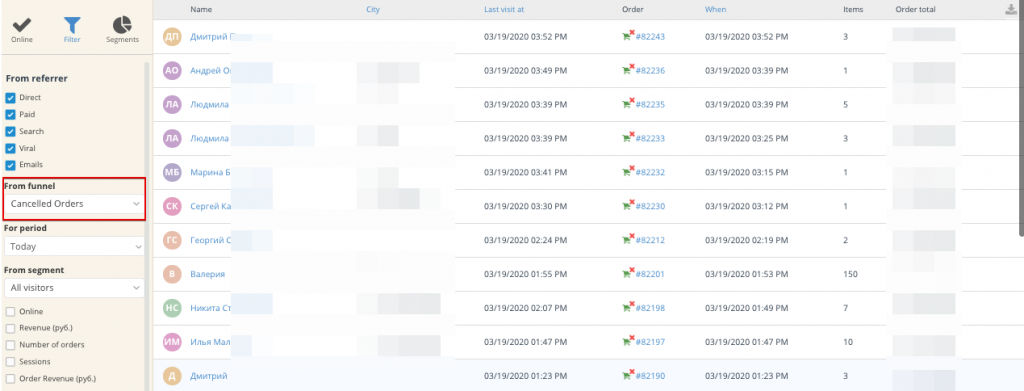This screenshot has height=391, width=1024.
Task: Open the Today period dropdown
Action: click(x=74, y=247)
